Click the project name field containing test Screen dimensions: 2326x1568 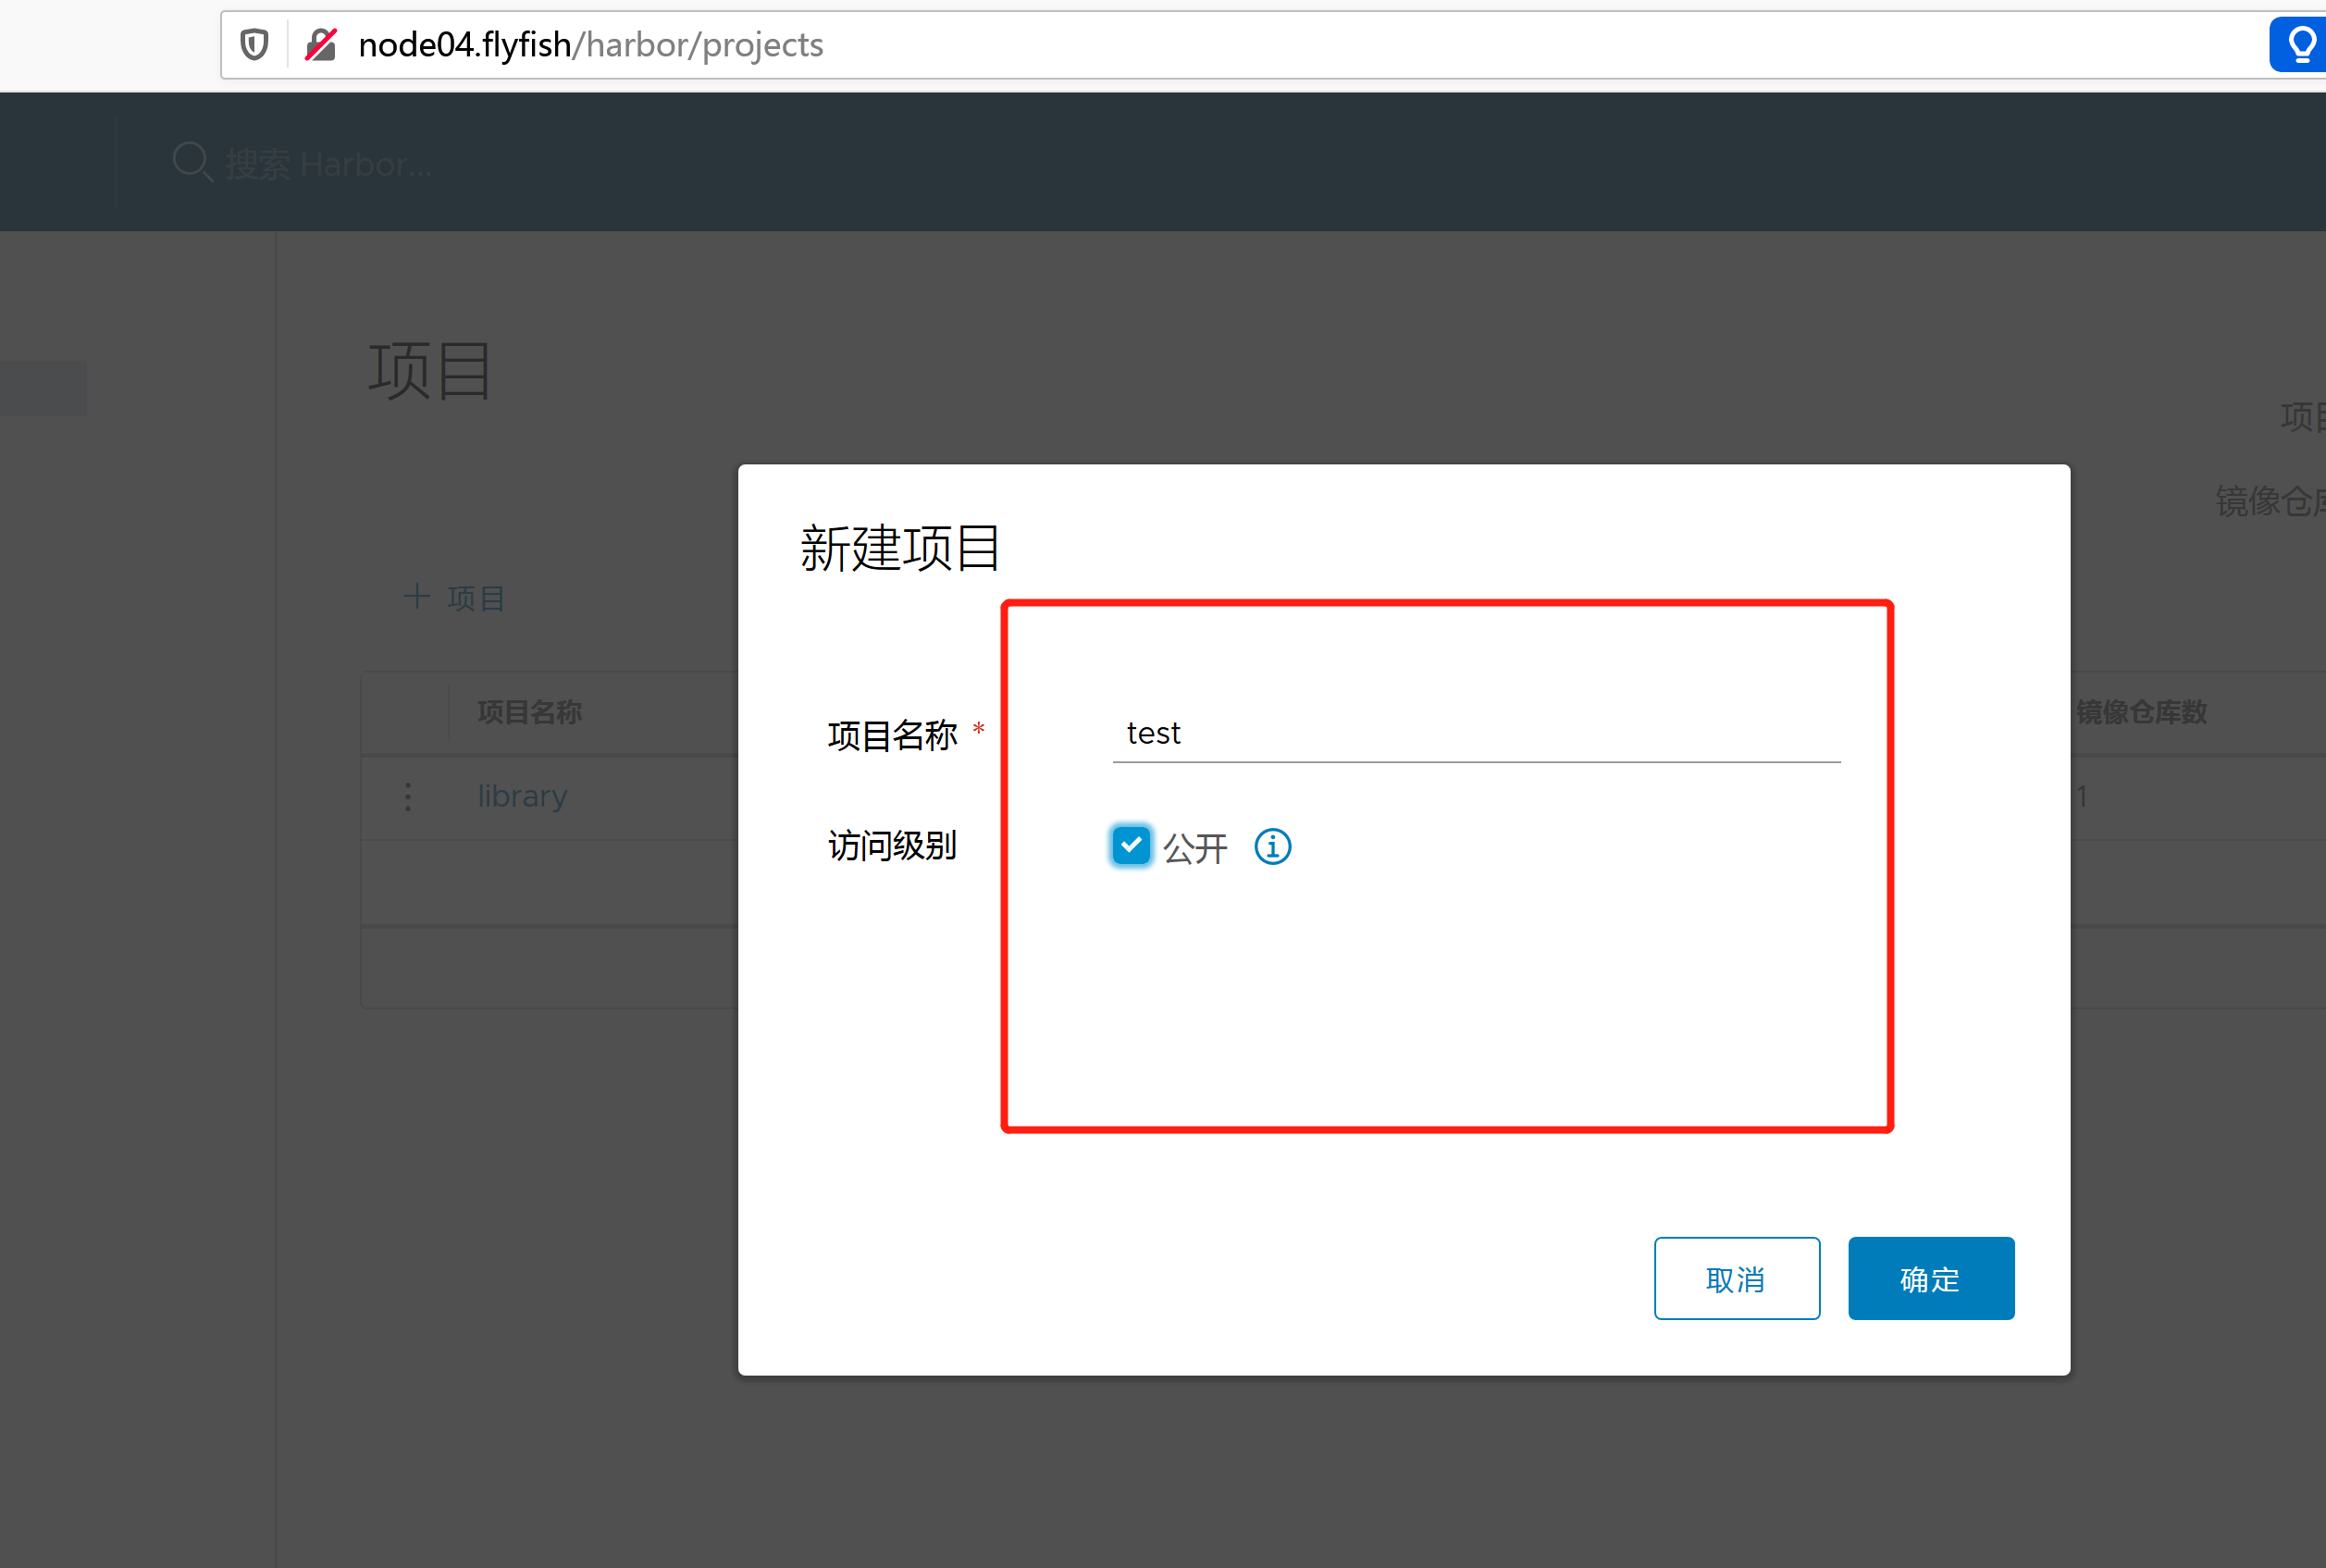click(x=1476, y=734)
